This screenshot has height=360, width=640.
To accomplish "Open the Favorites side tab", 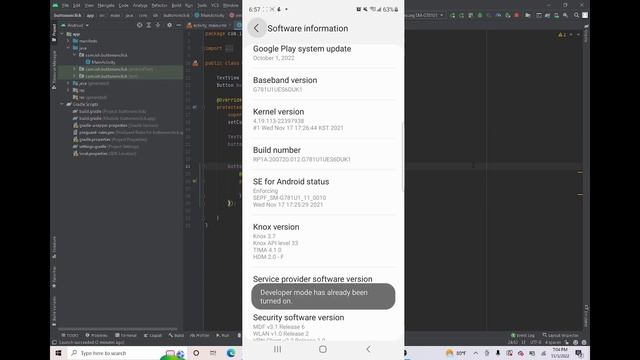I will tap(54, 278).
